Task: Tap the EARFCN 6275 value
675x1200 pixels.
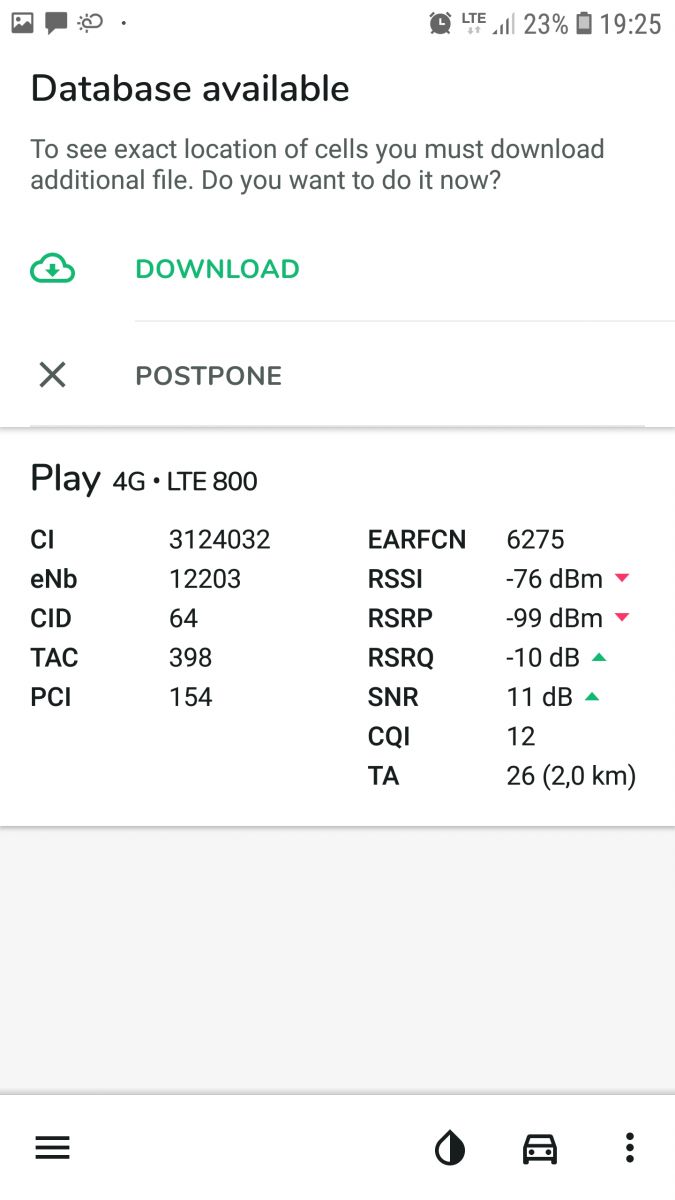Action: point(536,540)
